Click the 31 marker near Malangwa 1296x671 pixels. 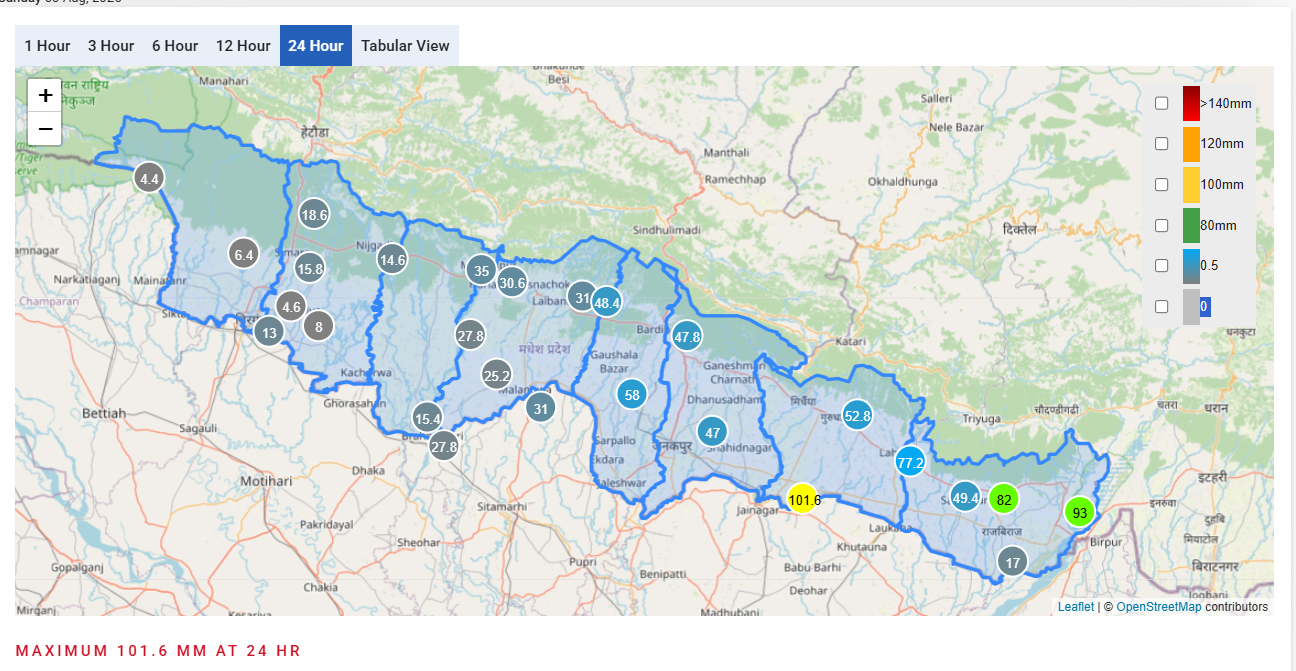point(541,407)
